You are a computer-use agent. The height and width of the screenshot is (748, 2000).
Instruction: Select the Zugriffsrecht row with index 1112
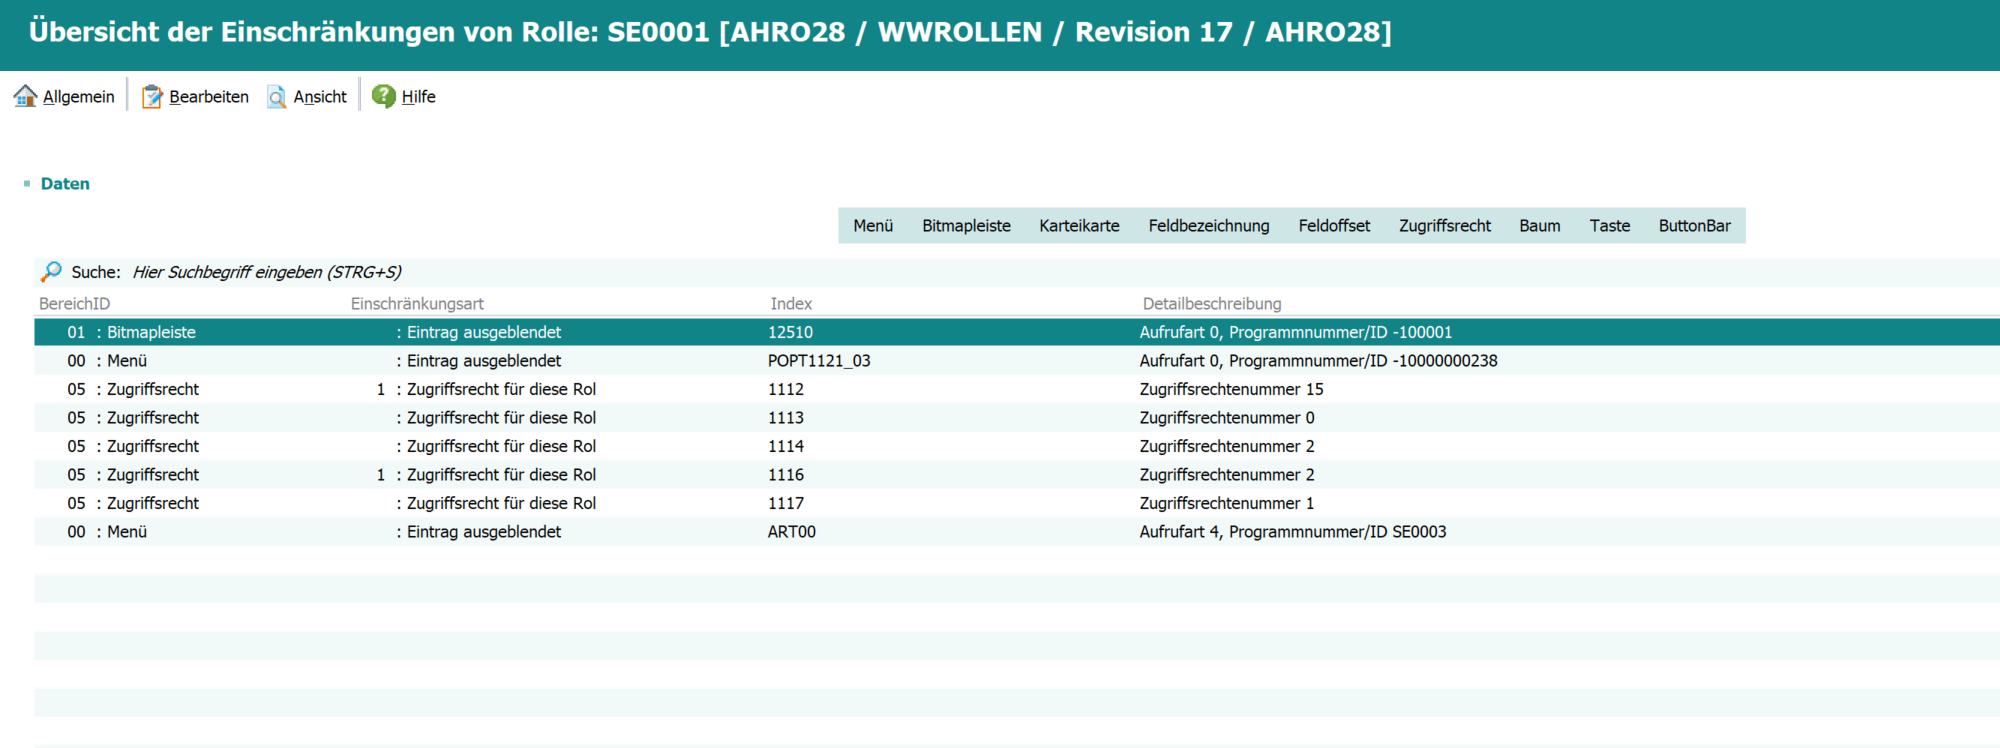[1017, 389]
